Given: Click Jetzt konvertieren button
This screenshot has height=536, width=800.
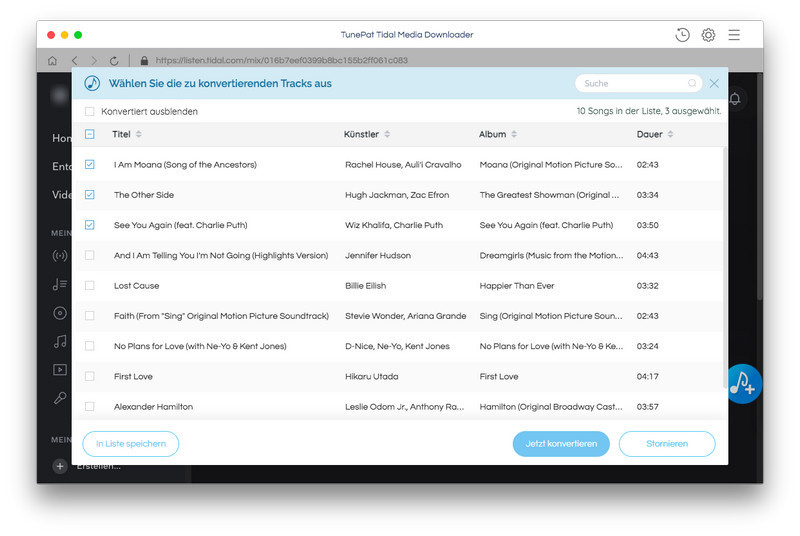Looking at the screenshot, I should pyautogui.click(x=561, y=444).
